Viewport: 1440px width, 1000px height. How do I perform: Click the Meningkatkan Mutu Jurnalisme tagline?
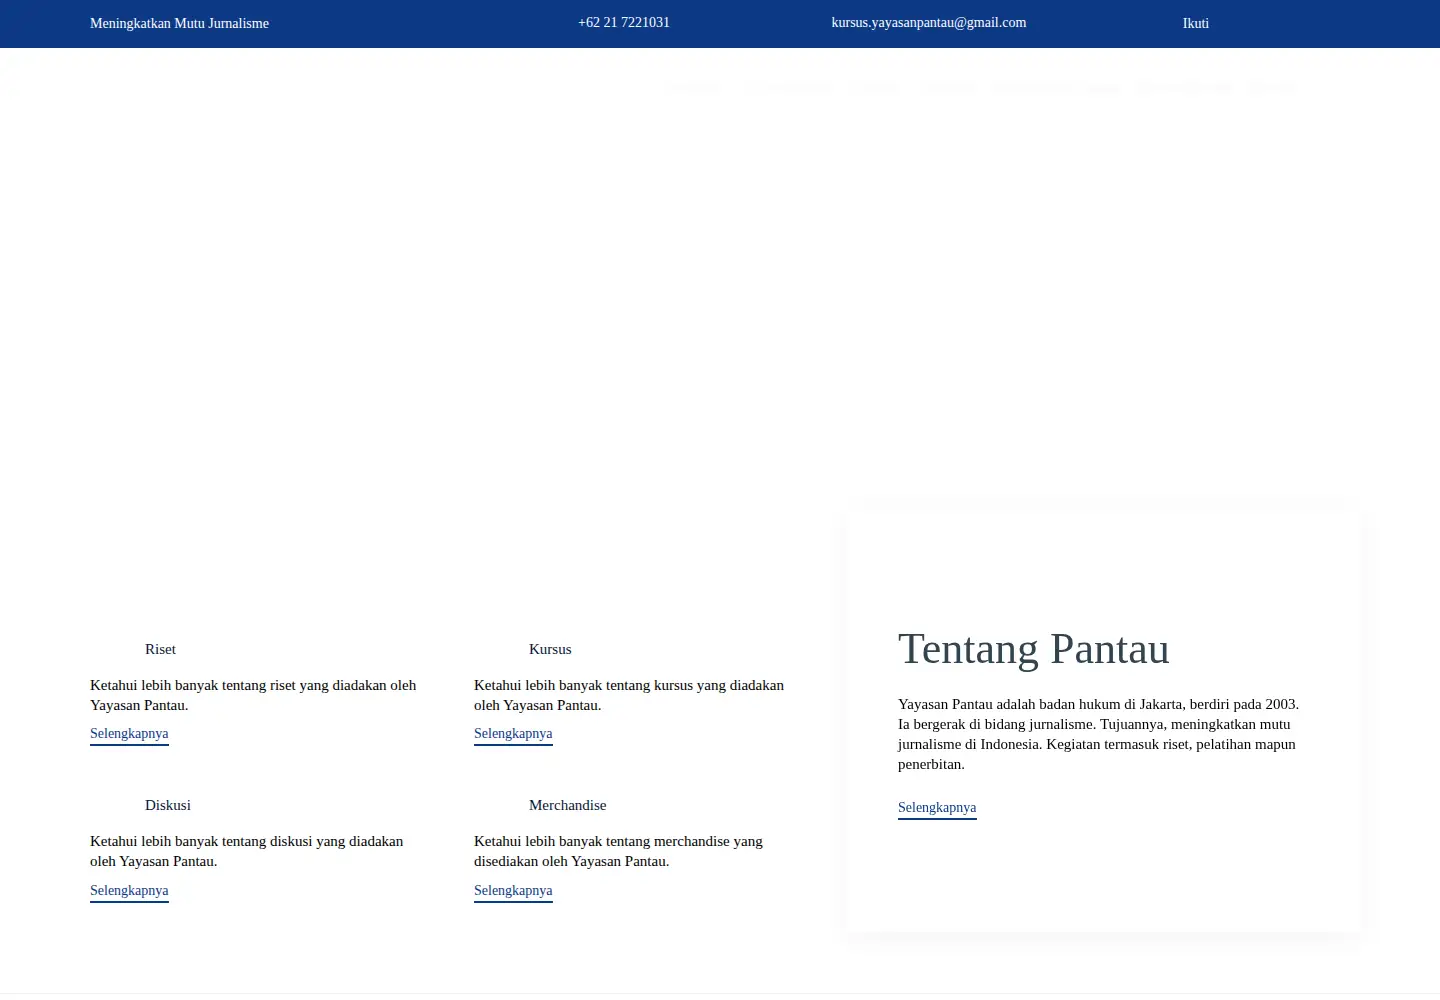point(179,23)
